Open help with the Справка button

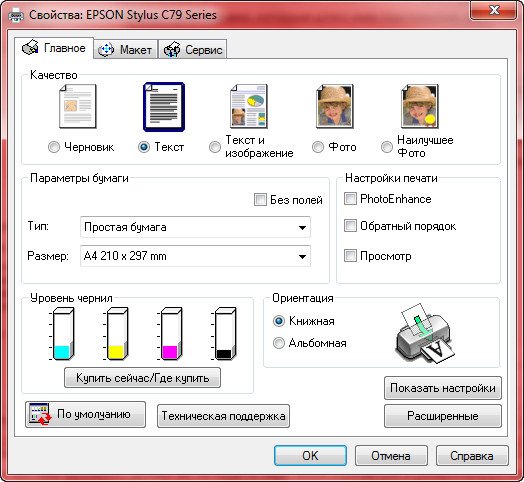[472, 456]
